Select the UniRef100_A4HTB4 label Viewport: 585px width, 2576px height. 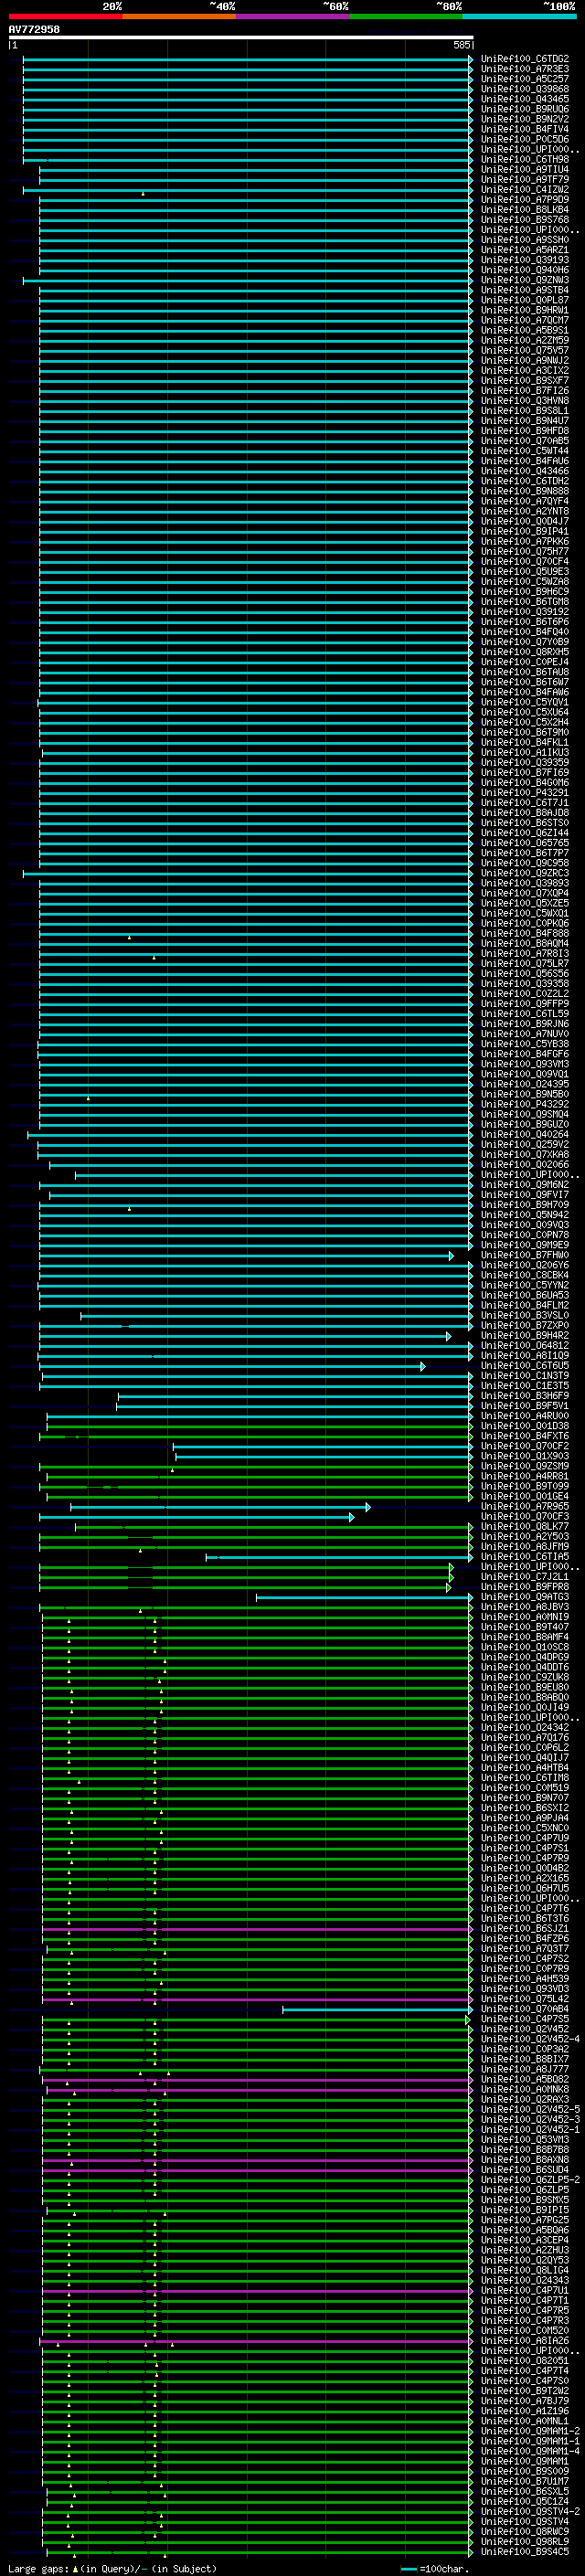524,1767
